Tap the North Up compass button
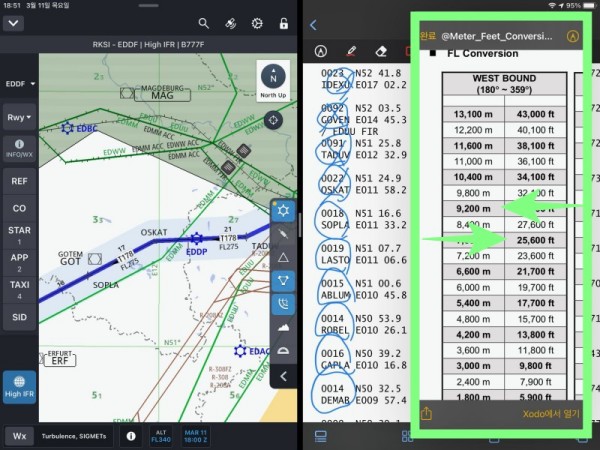 273,80
